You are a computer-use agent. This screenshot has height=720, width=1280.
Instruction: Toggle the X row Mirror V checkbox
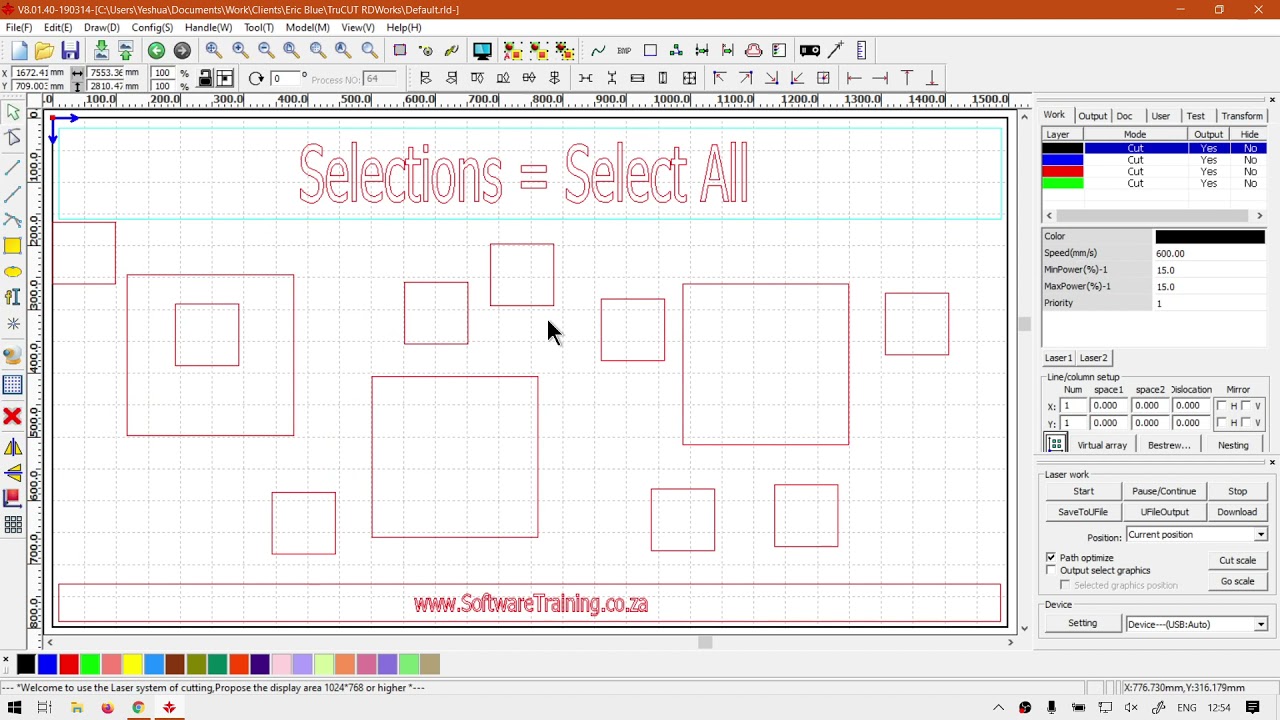pos(1246,406)
